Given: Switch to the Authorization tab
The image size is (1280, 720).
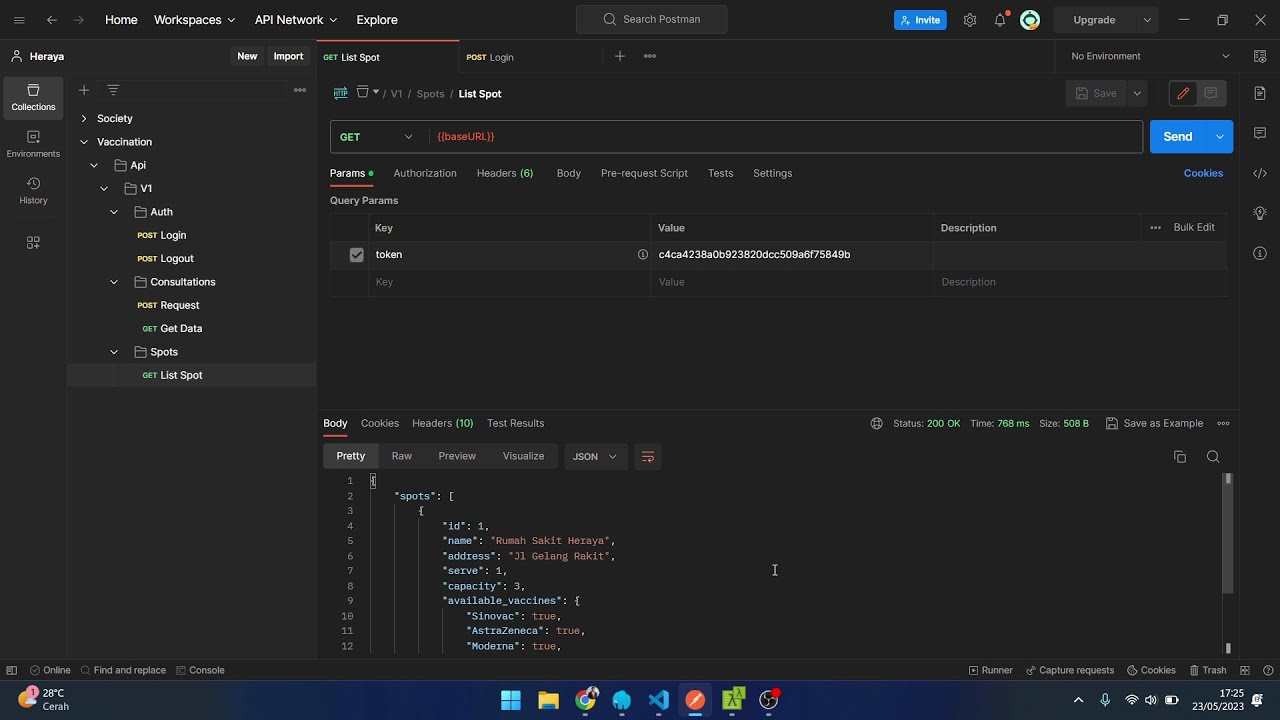Looking at the screenshot, I should pyautogui.click(x=425, y=173).
